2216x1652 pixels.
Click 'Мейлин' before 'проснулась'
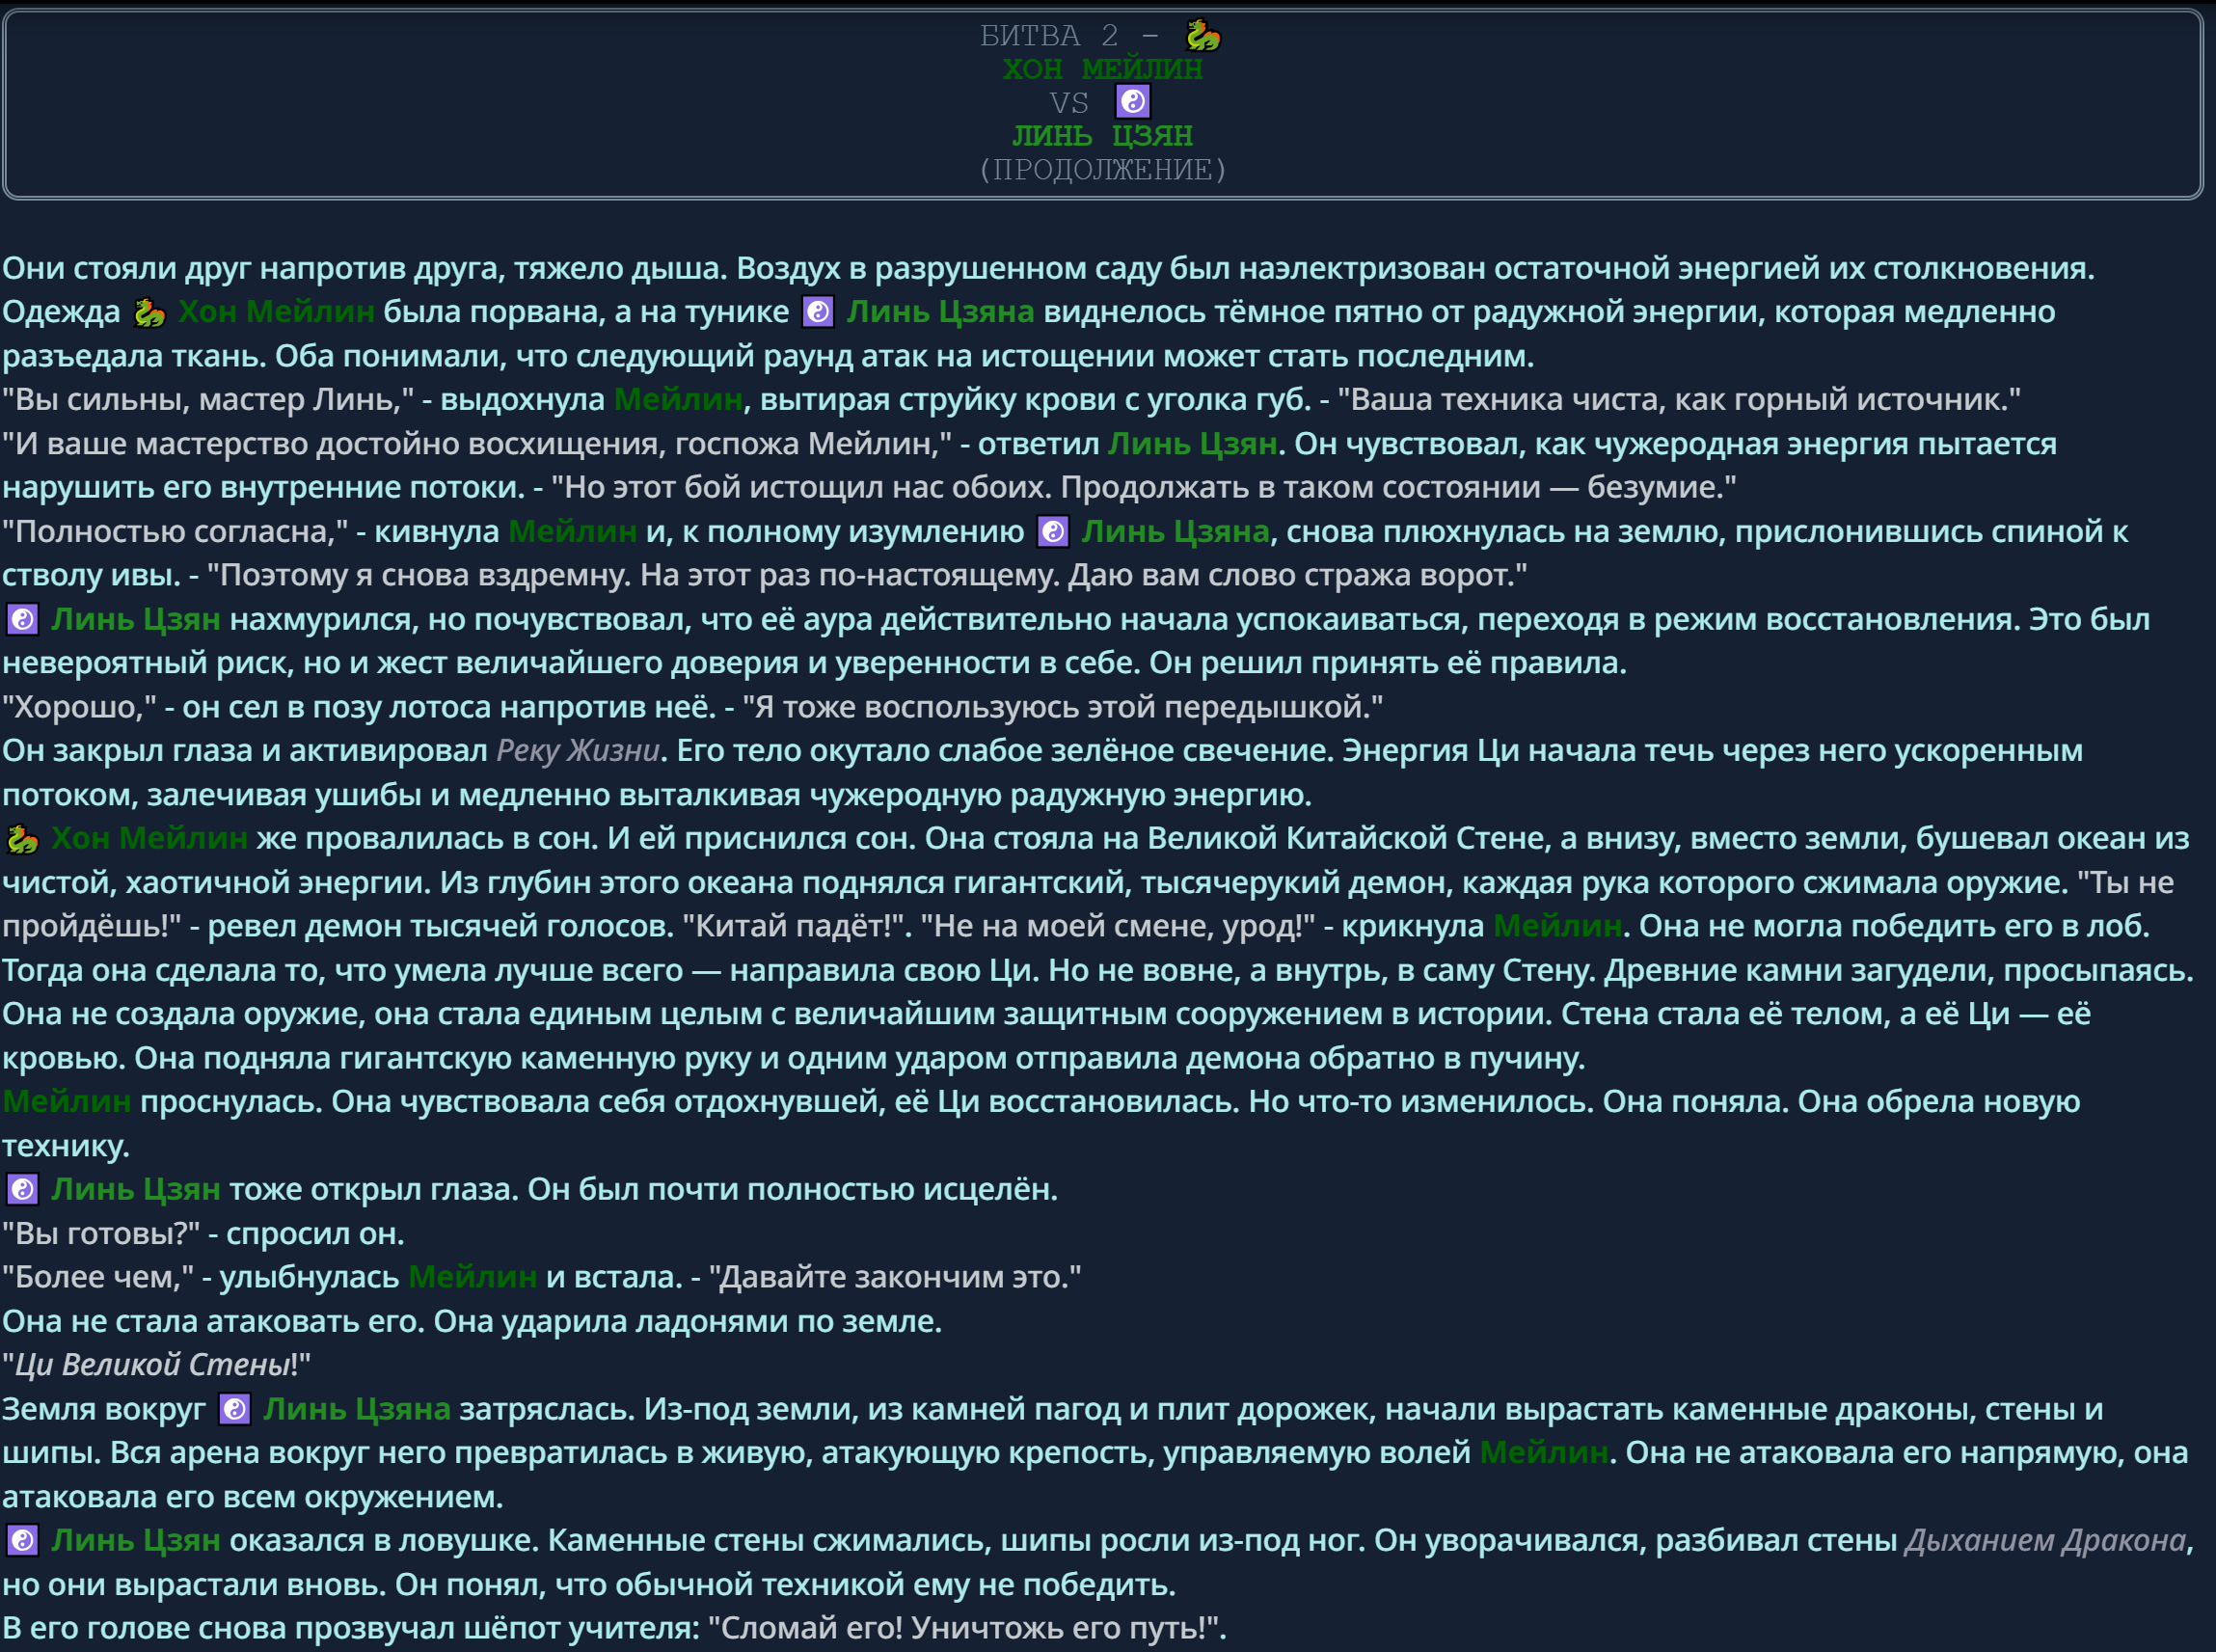pyautogui.click(x=66, y=1102)
